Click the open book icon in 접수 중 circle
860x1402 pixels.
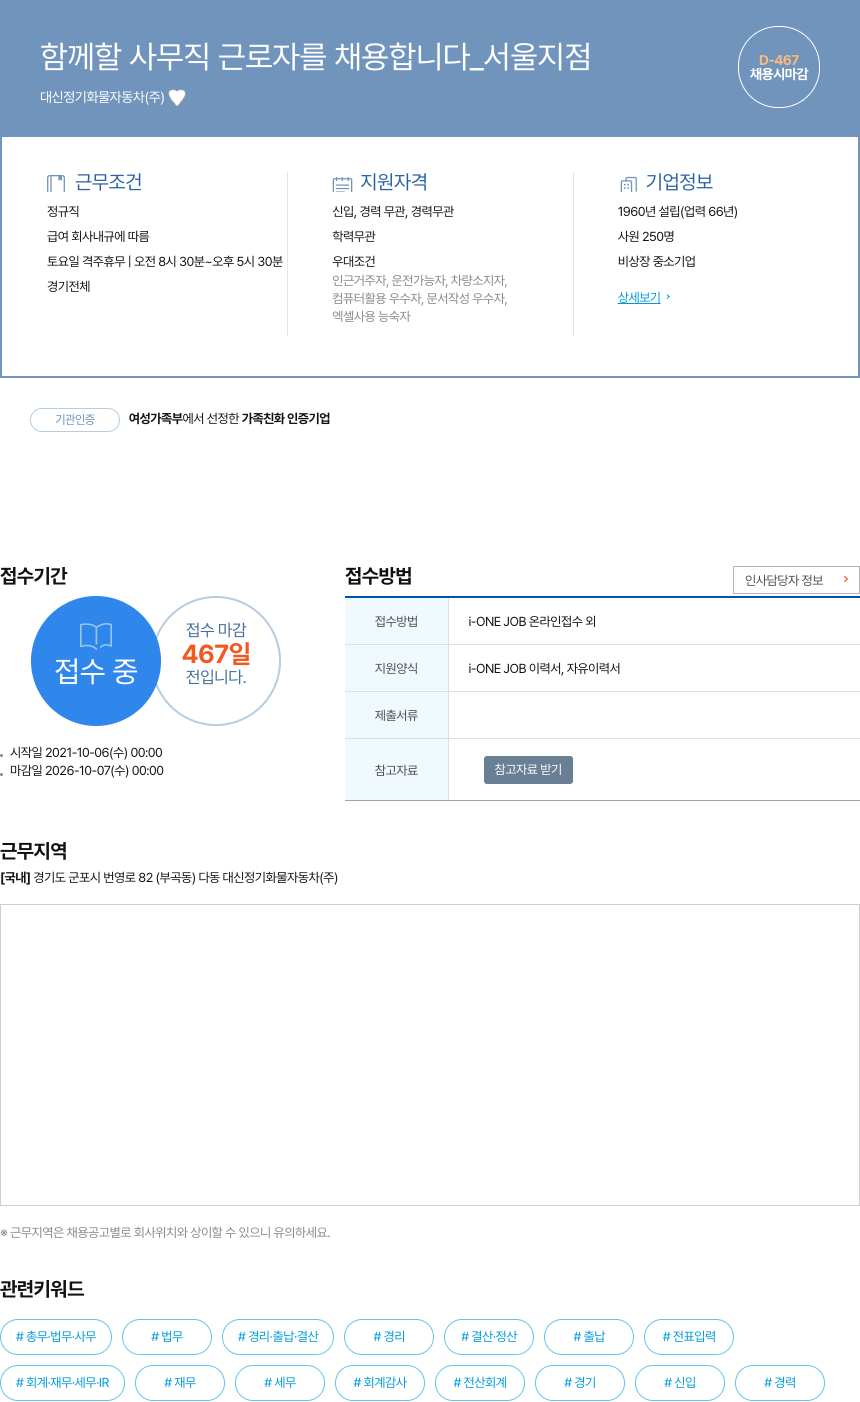[x=96, y=635]
